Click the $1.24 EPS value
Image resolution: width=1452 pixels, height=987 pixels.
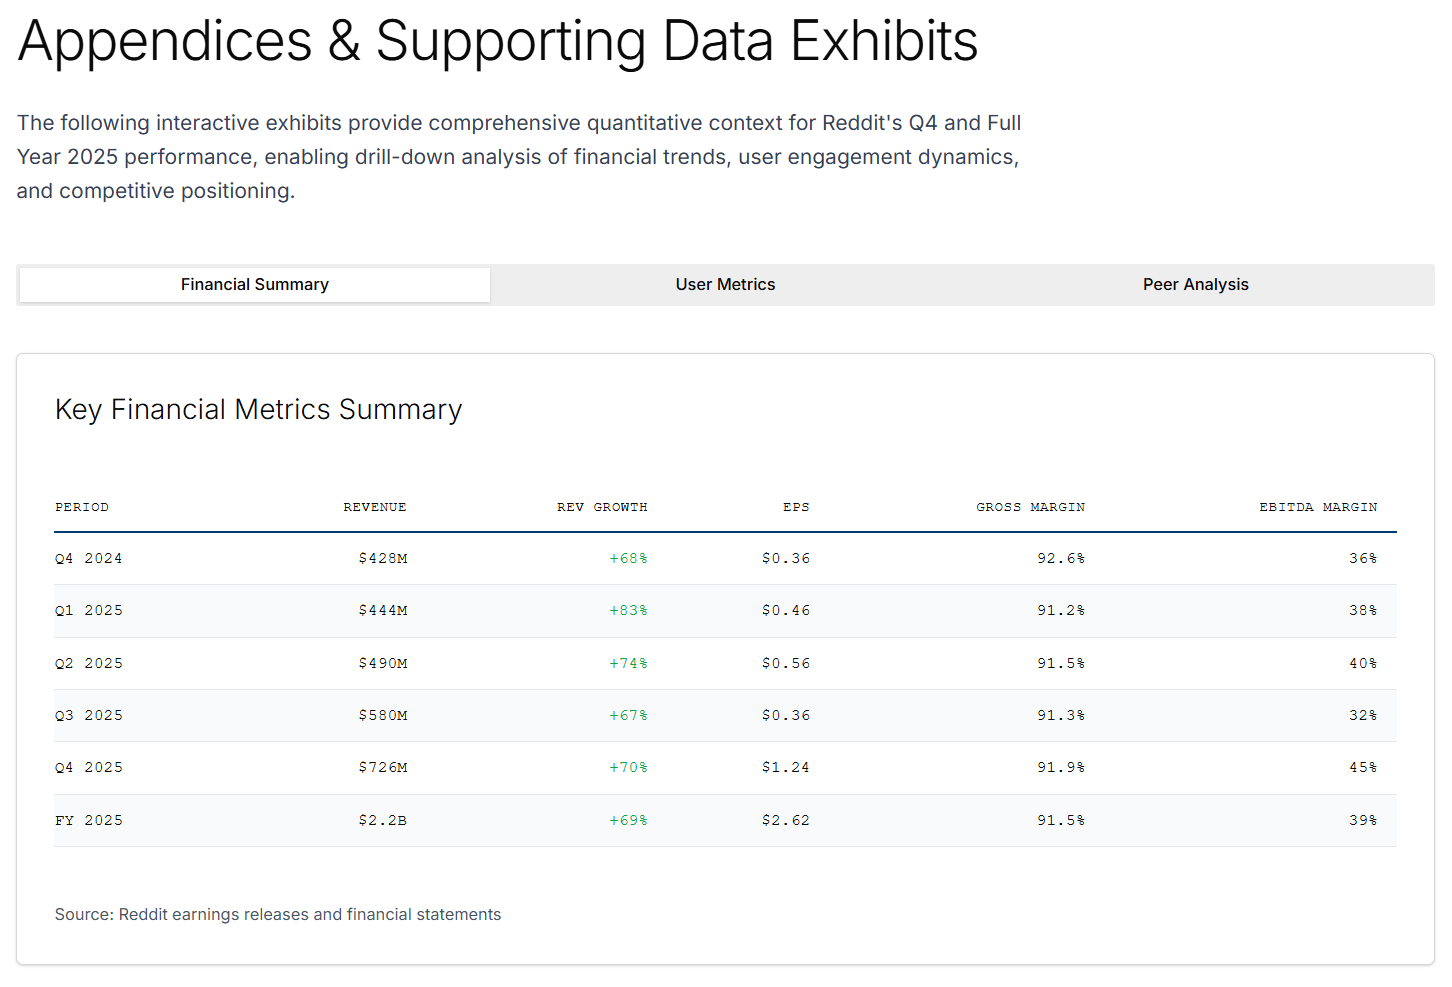pyautogui.click(x=786, y=767)
